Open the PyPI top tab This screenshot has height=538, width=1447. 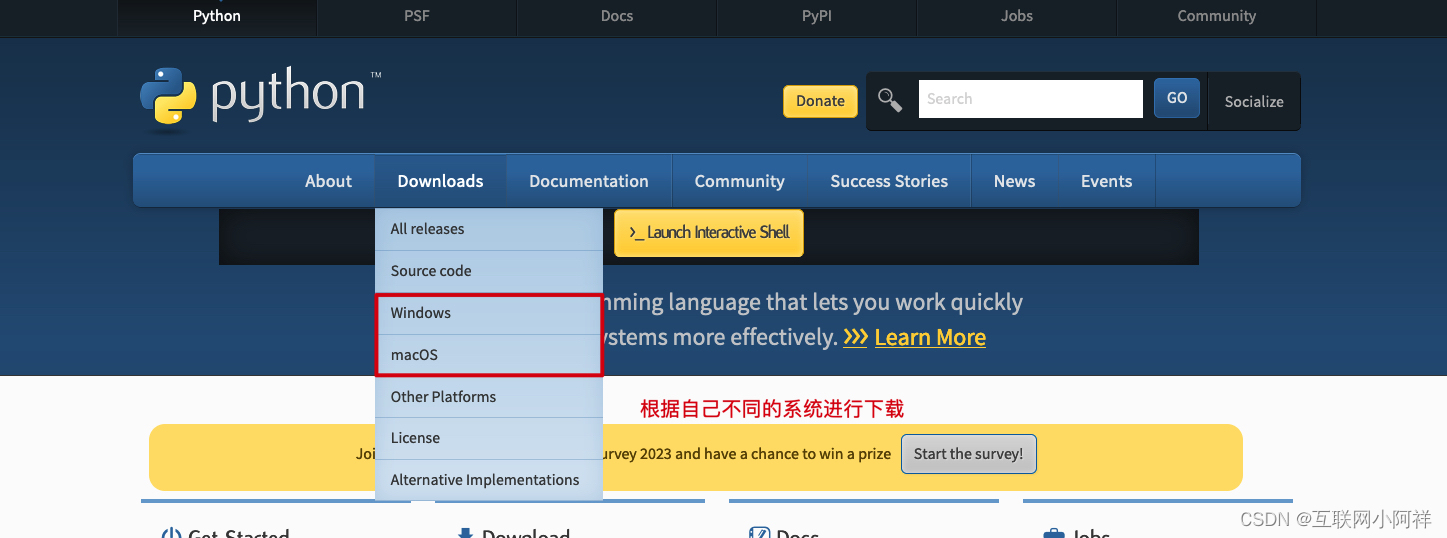817,16
